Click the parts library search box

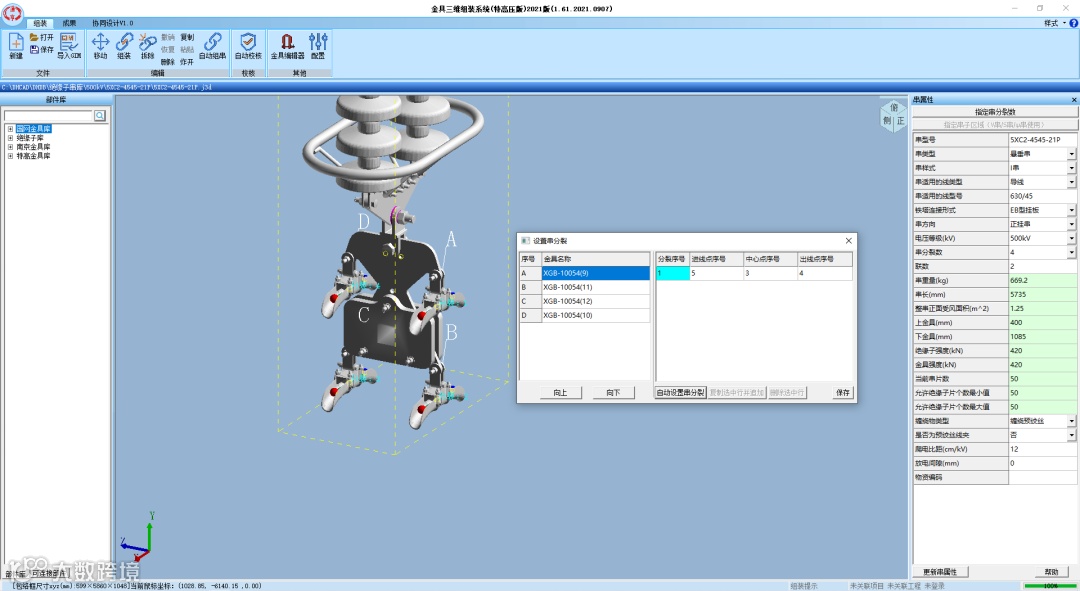tap(49, 116)
